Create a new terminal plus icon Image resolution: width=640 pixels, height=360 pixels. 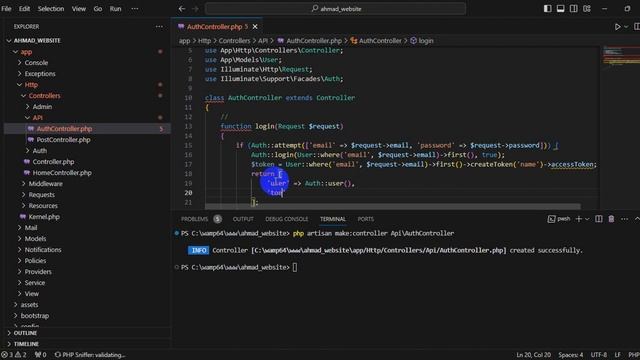click(578, 219)
